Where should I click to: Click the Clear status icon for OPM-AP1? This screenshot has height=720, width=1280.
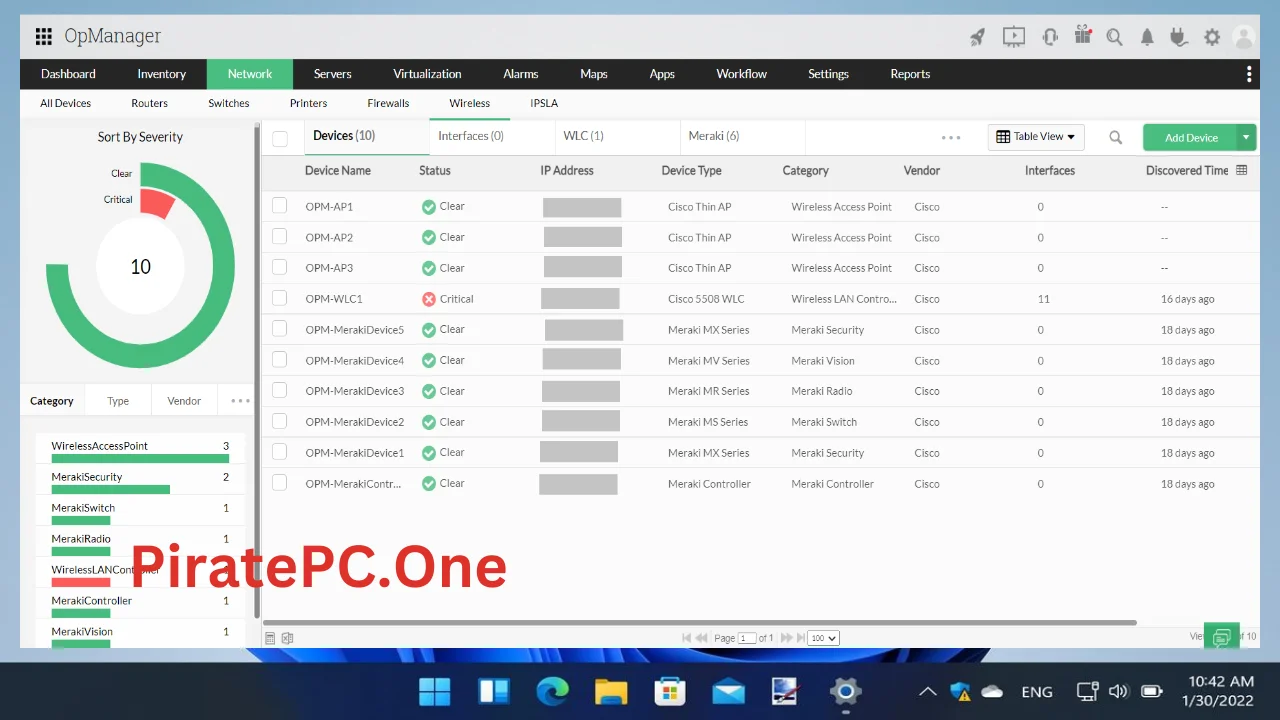429,207
